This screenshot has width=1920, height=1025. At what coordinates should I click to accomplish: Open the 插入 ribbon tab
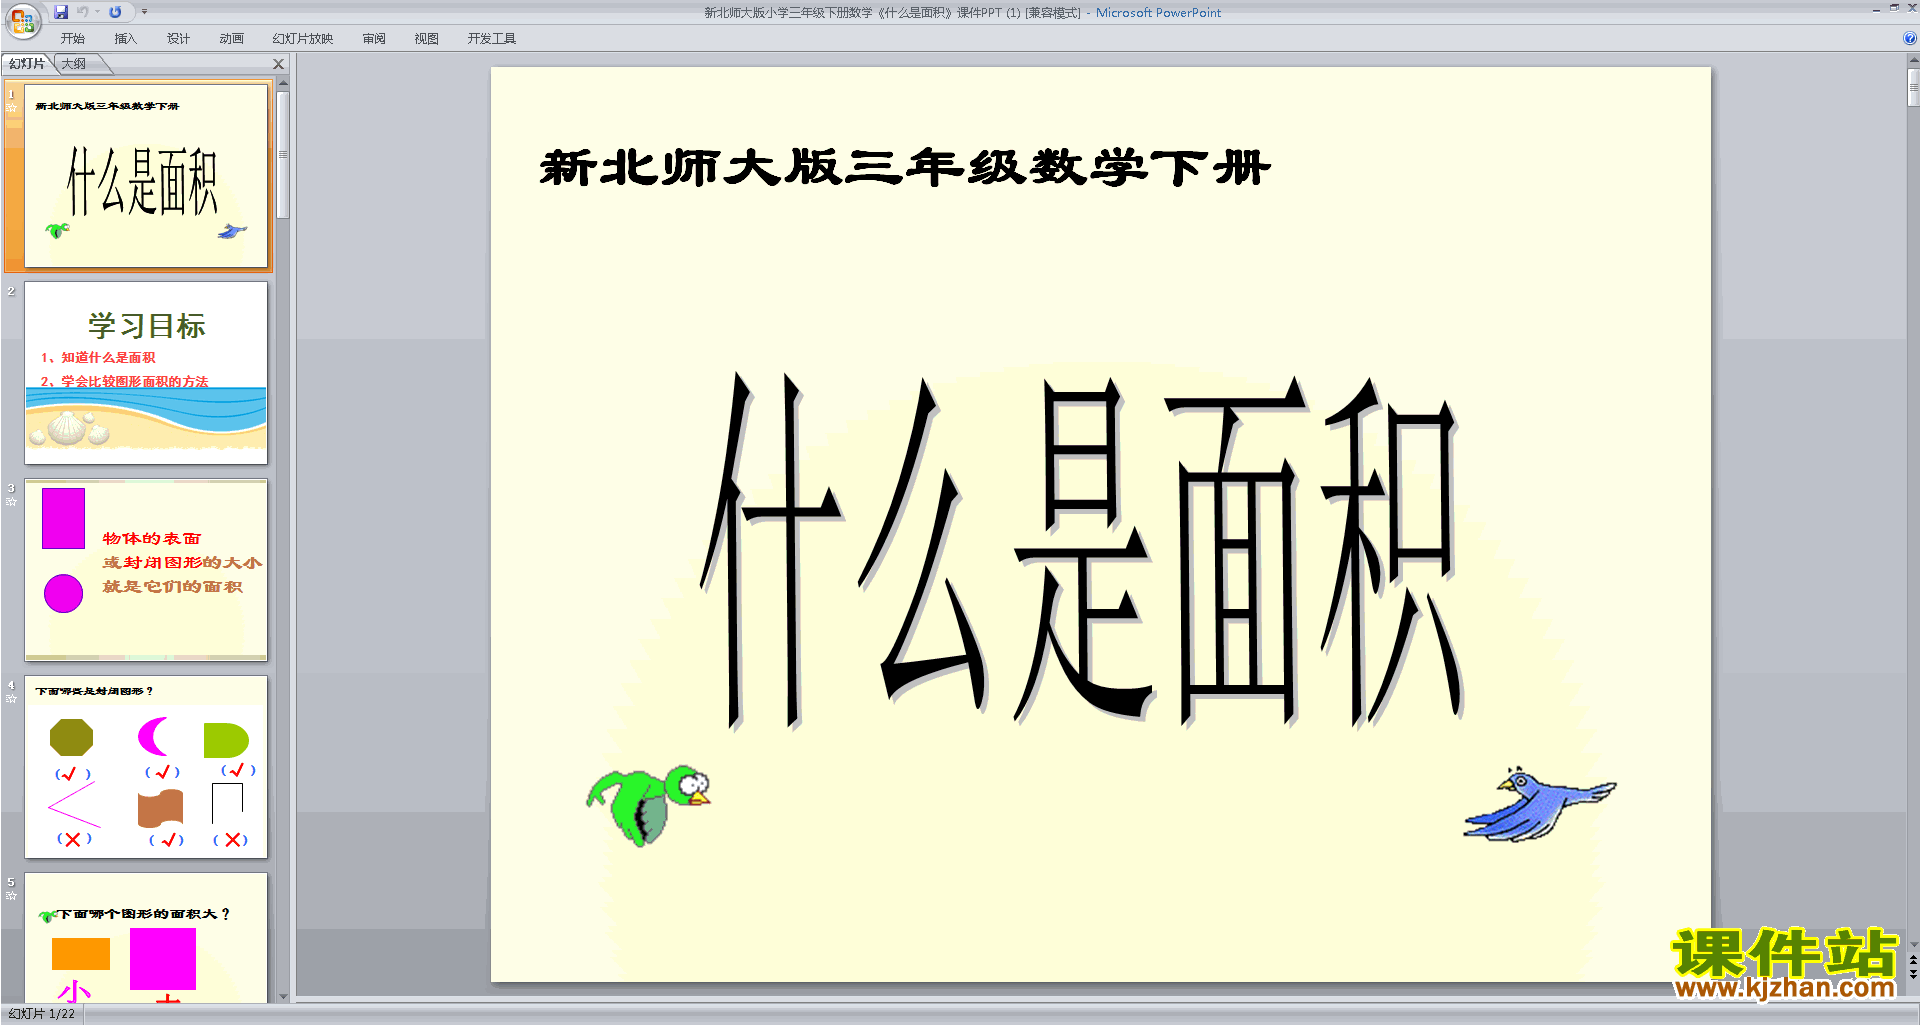[125, 39]
